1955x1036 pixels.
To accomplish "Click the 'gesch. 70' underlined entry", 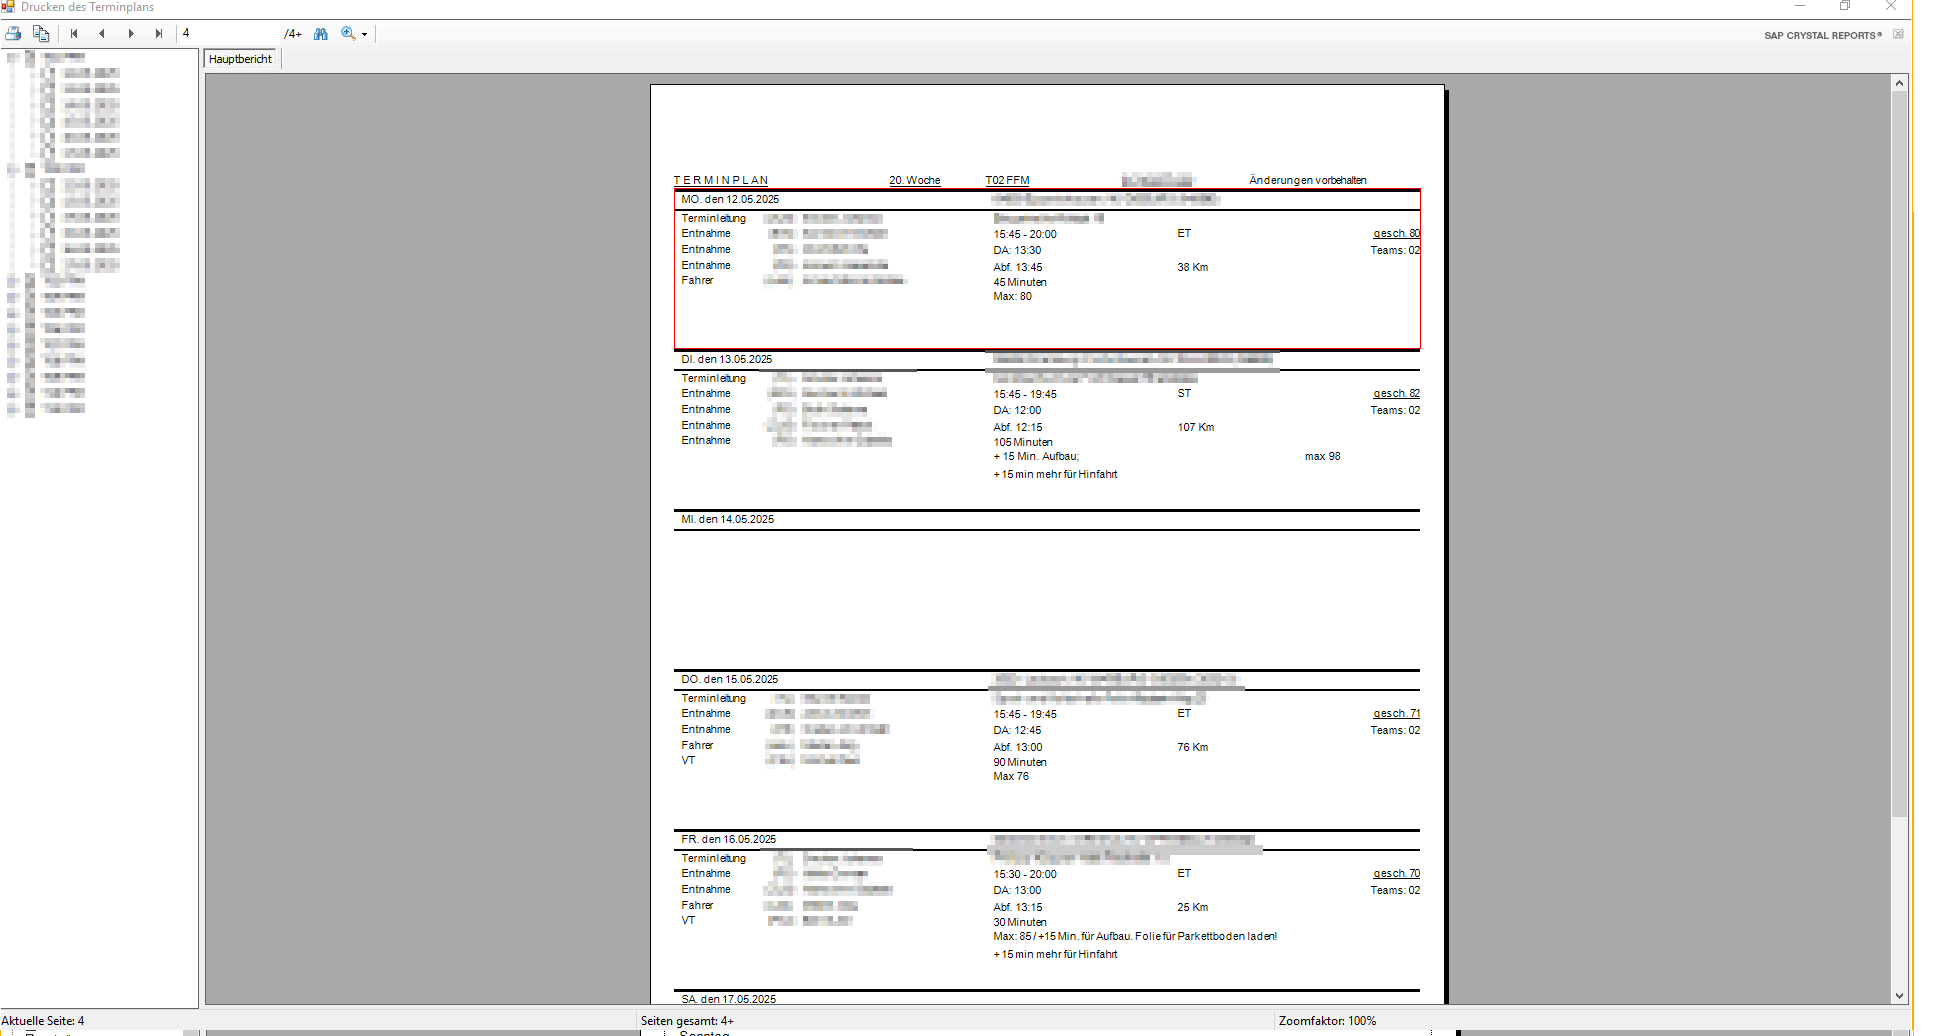I will pos(1396,874).
